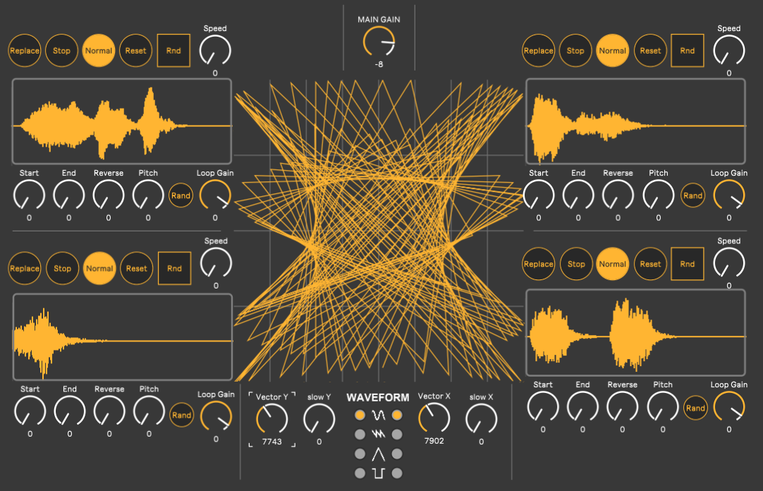Click the bottom-right waveform display
This screenshot has height=491, width=763.
click(x=636, y=333)
